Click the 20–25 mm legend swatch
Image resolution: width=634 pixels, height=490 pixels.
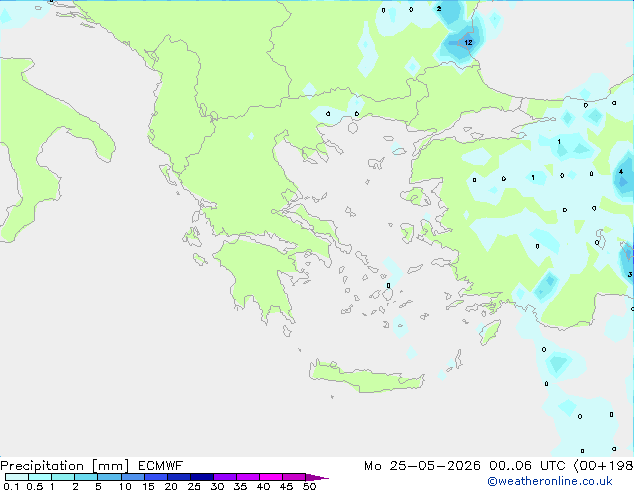178,477
